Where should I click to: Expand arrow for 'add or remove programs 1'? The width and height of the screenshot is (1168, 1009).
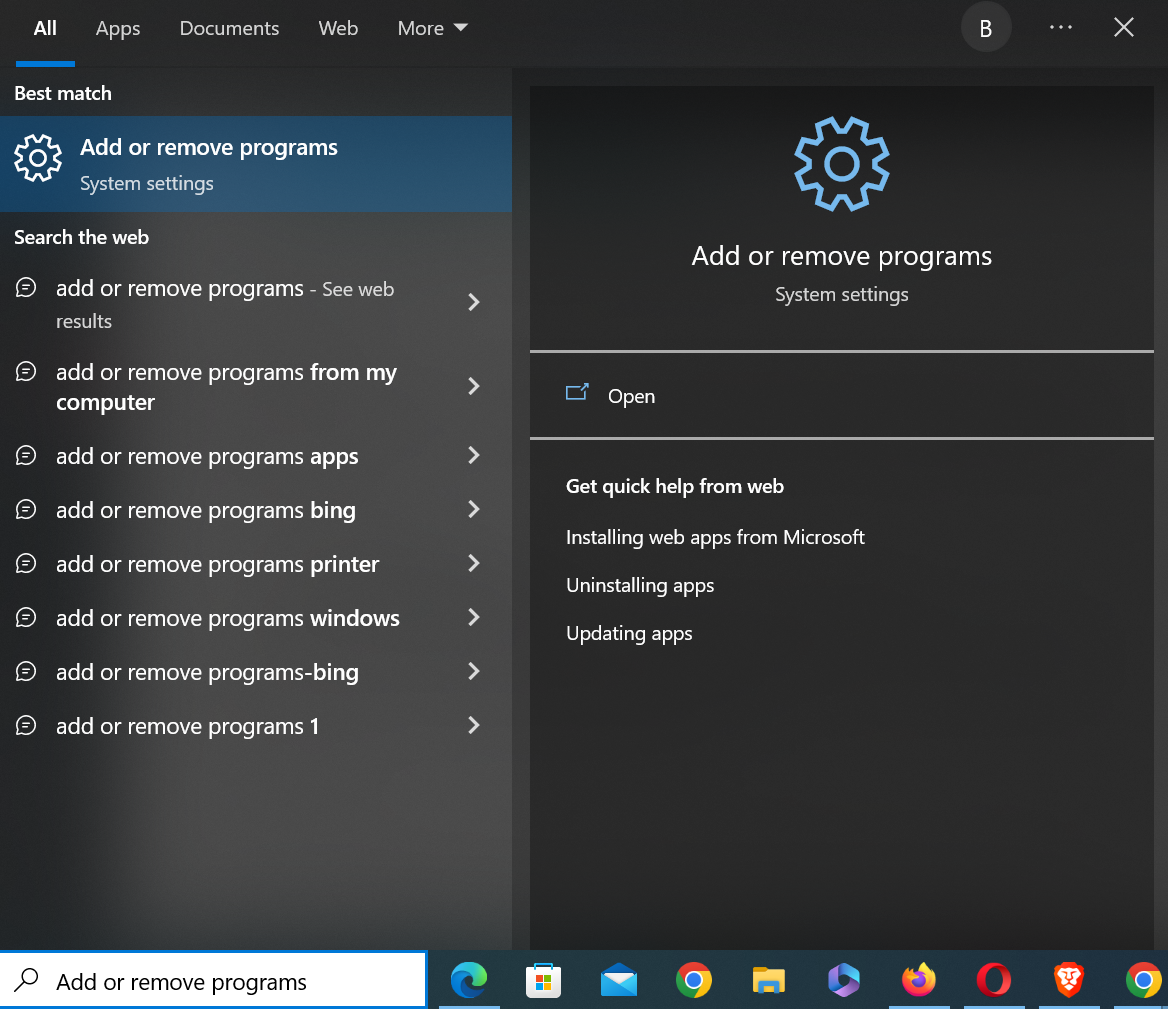[474, 725]
